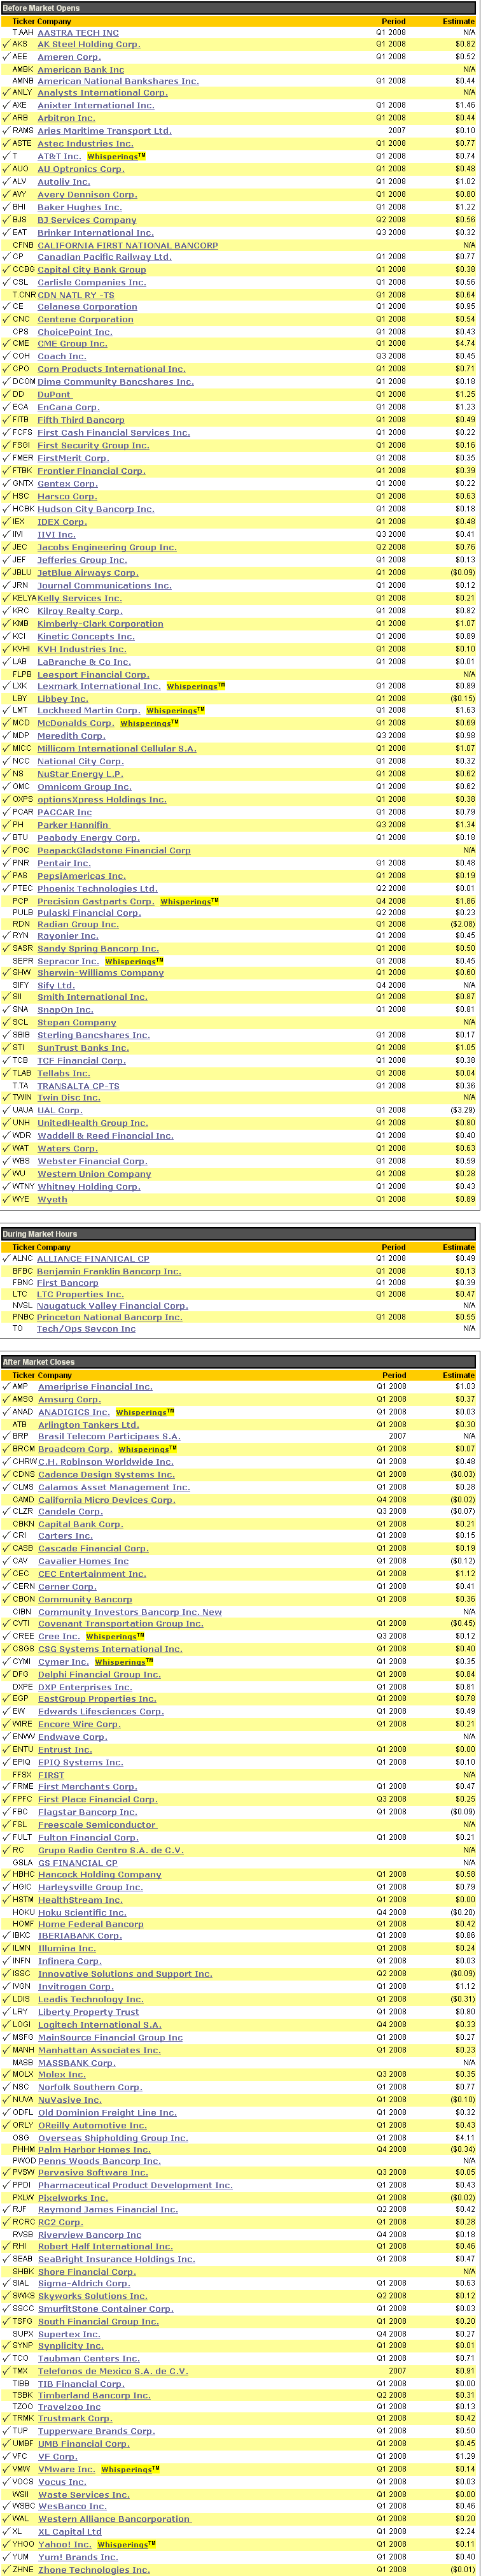Follow the Norfolk Southern Corp. link

click(x=90, y=2087)
